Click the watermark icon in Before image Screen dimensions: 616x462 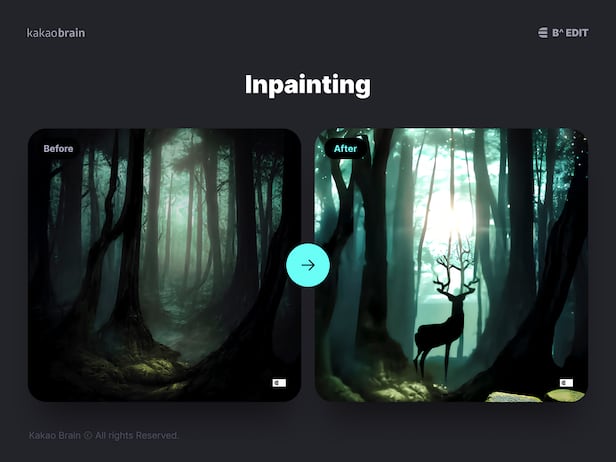point(279,382)
